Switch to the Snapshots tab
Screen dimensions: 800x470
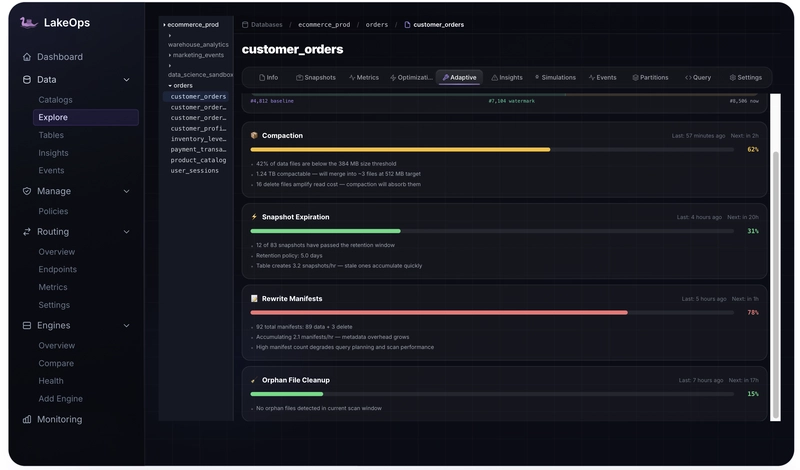[x=316, y=78]
